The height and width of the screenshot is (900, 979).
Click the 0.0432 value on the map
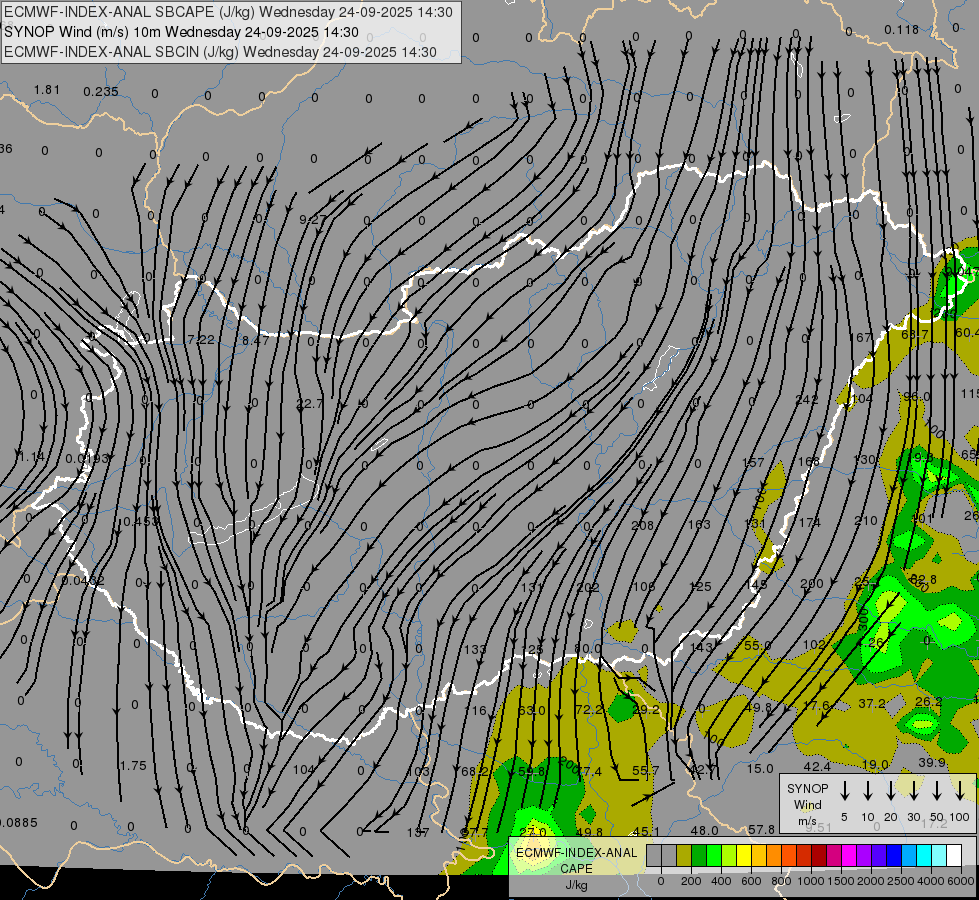[x=83, y=581]
